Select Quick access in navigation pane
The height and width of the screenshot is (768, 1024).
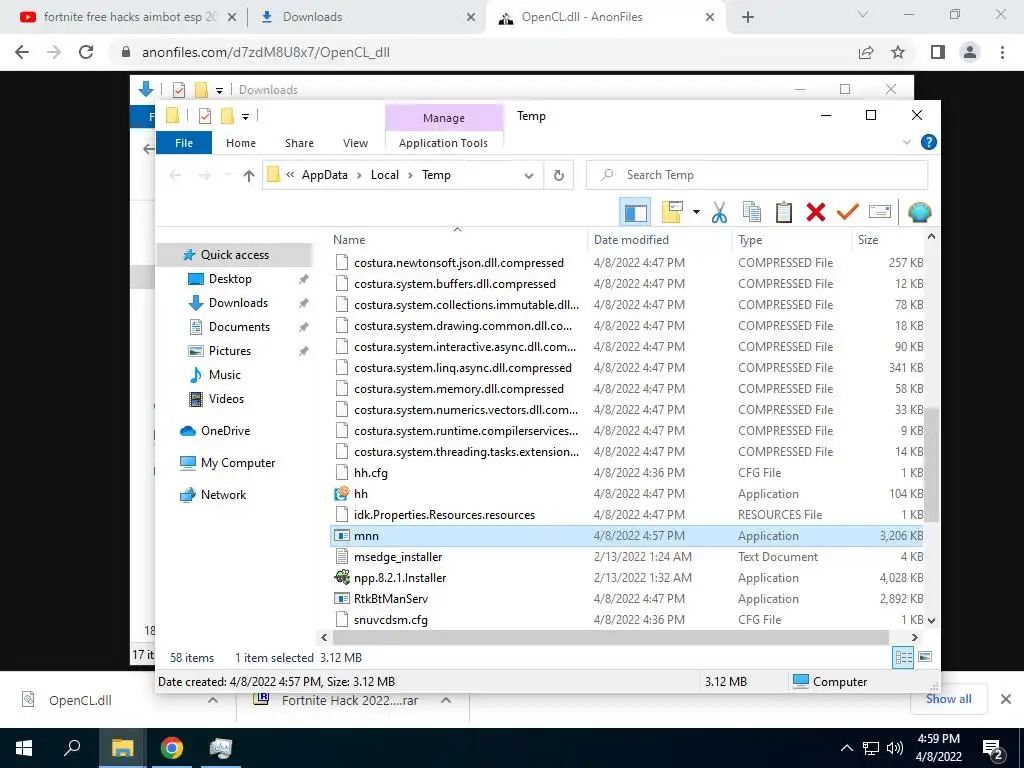(234, 255)
